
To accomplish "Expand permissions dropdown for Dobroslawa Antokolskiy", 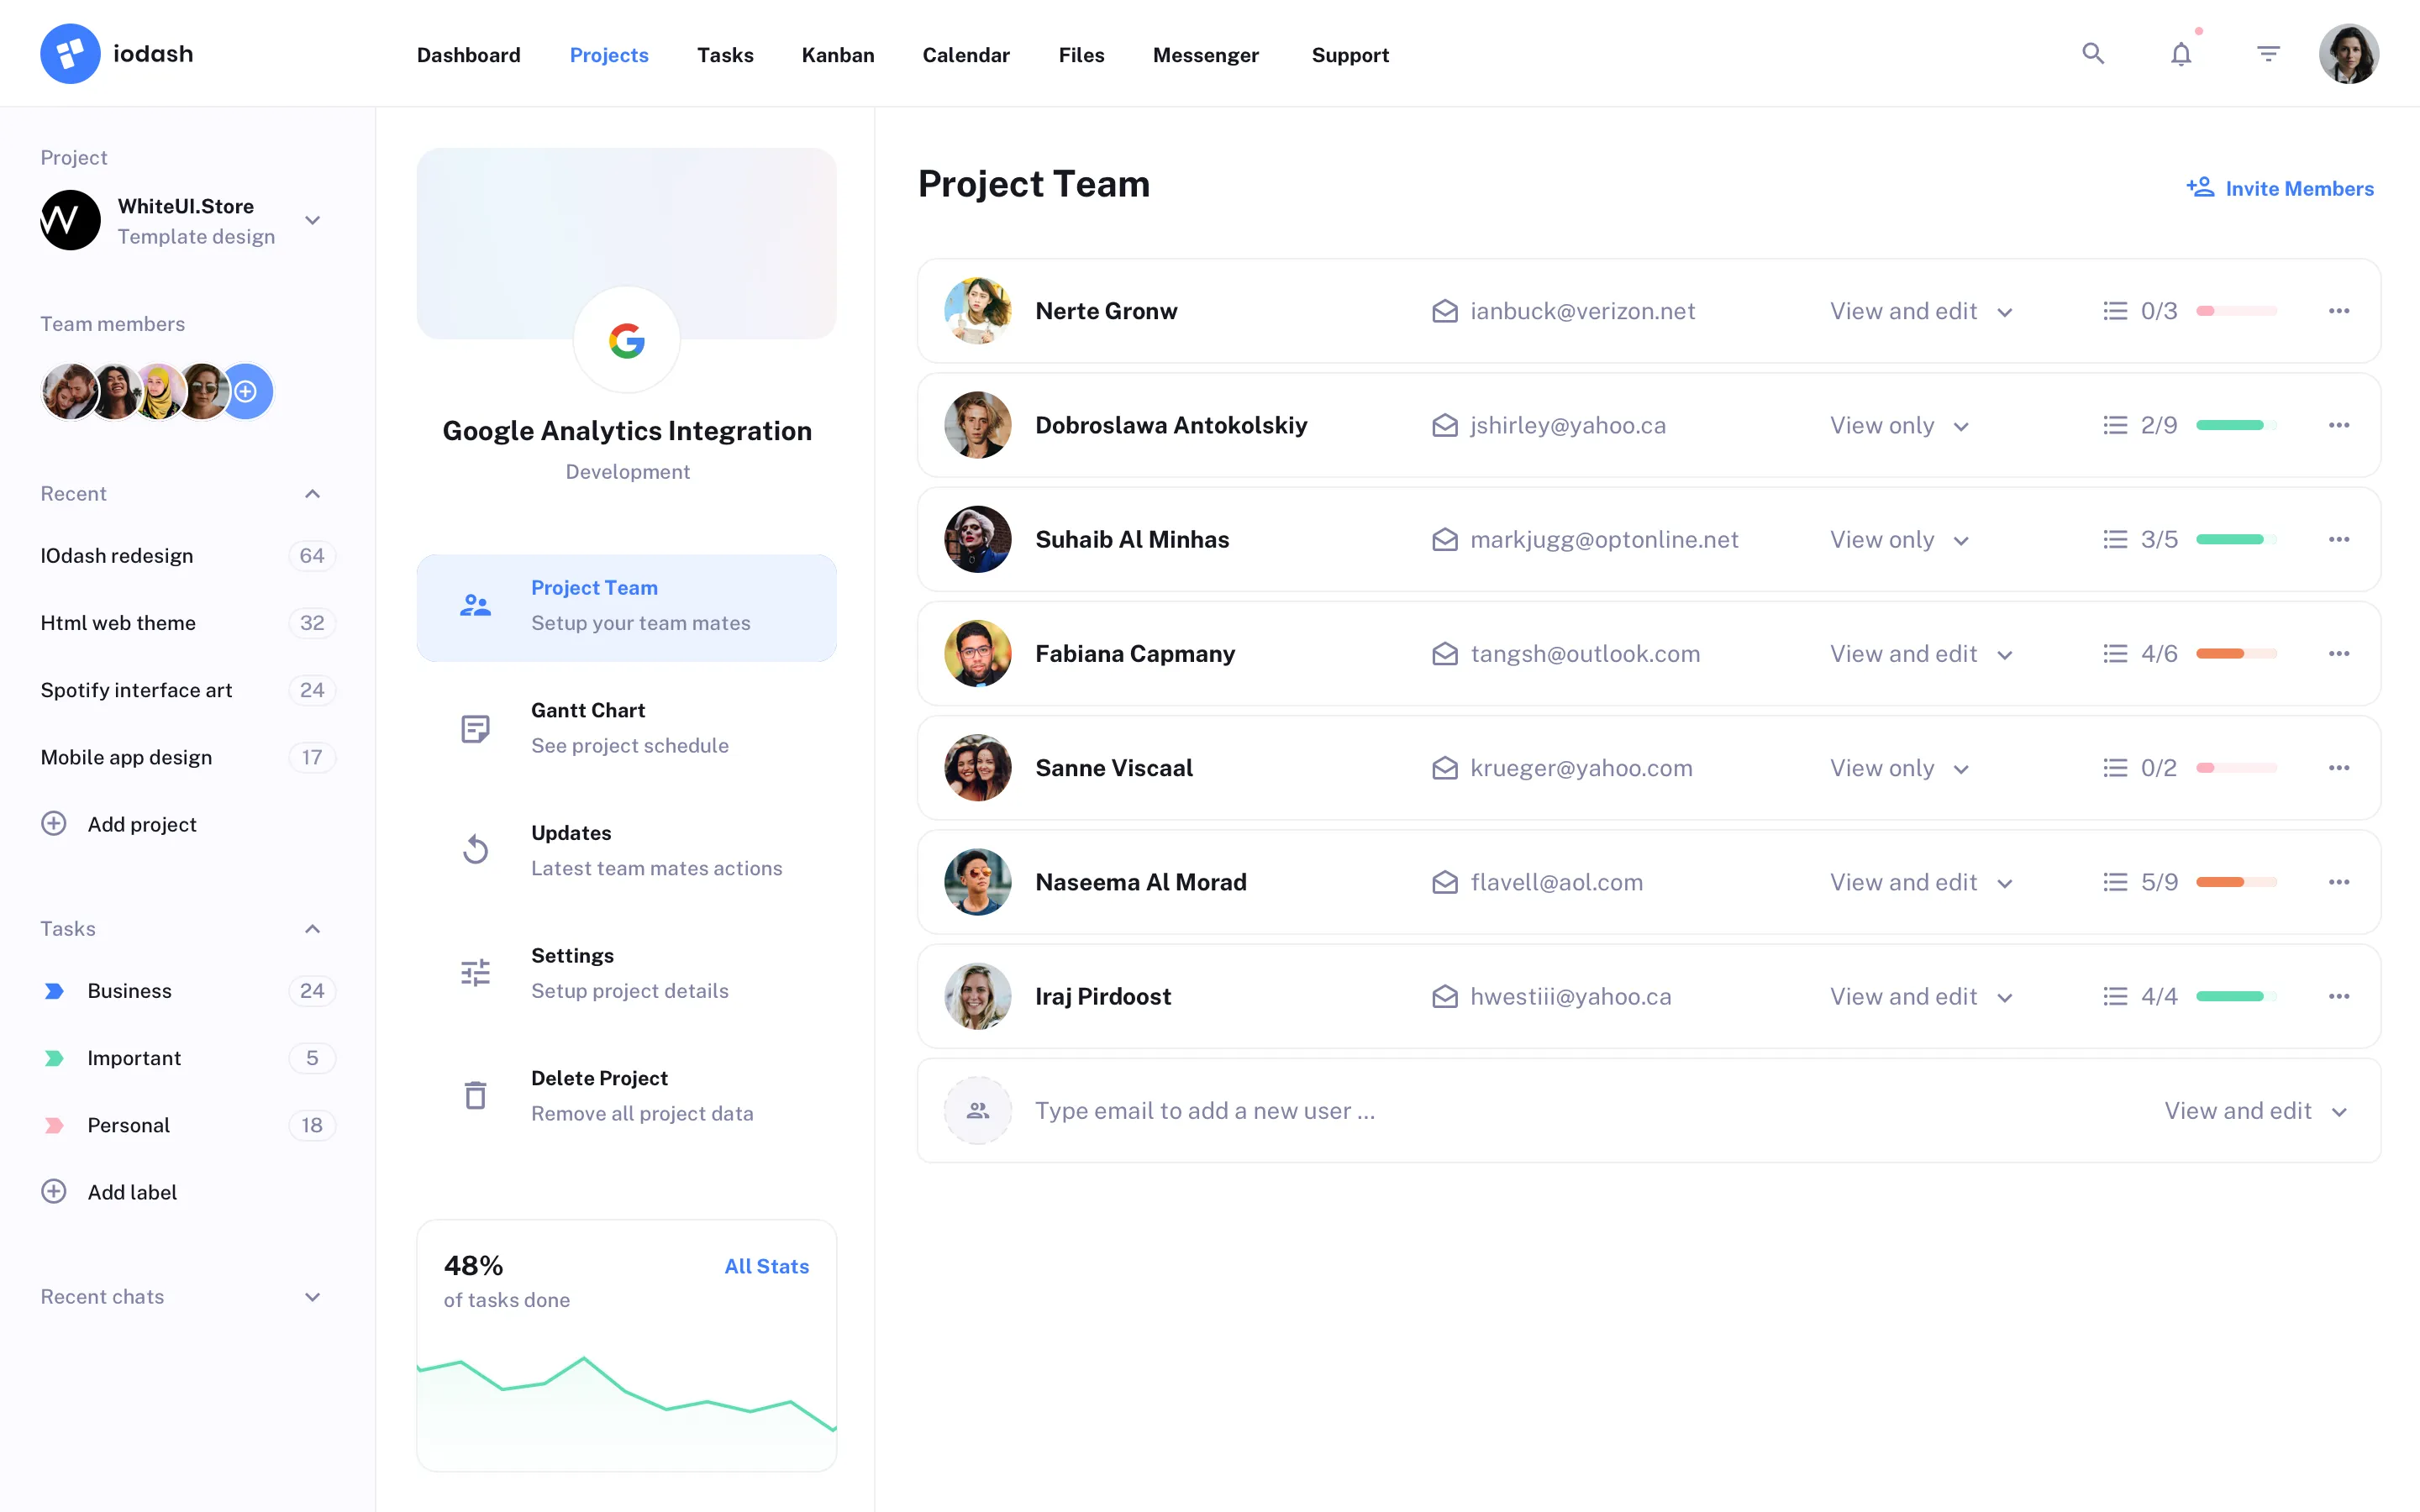I will coord(1963,425).
